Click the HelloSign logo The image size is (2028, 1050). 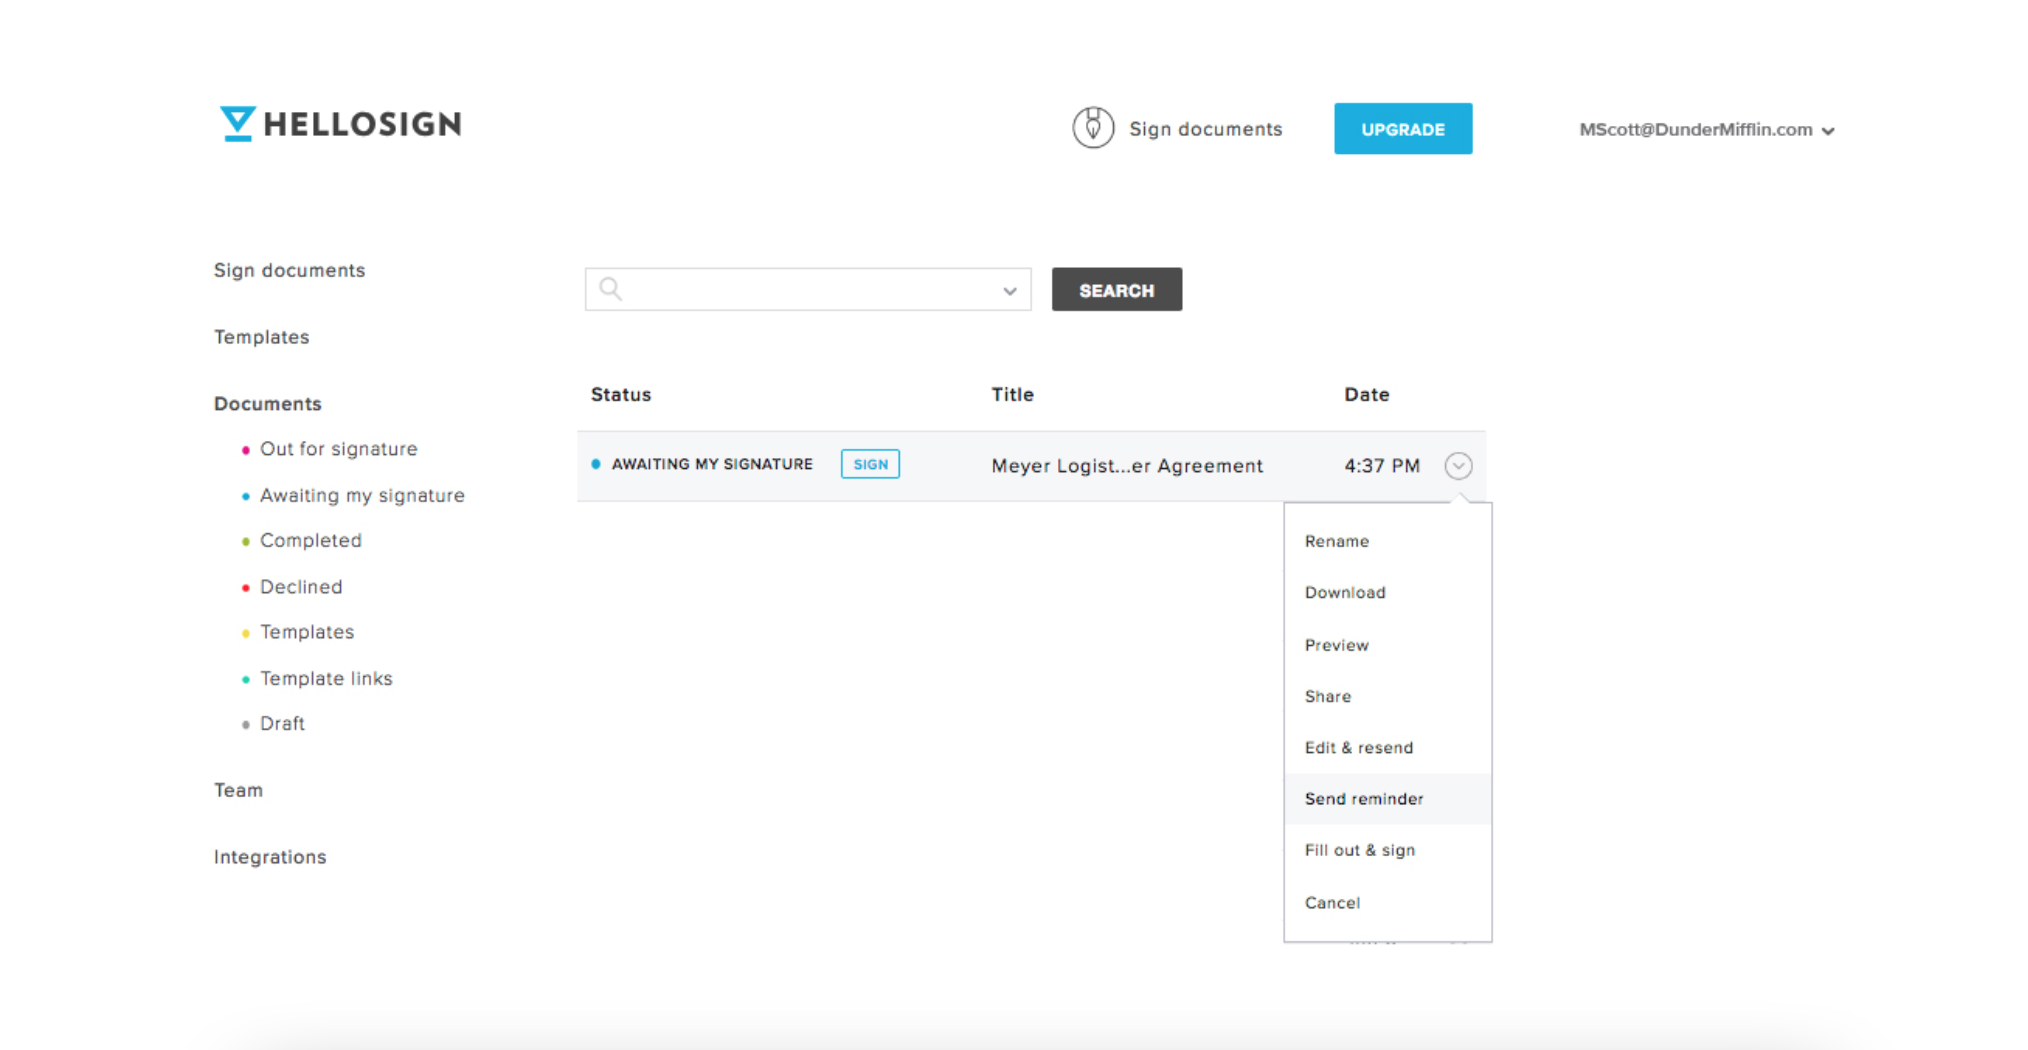click(341, 124)
